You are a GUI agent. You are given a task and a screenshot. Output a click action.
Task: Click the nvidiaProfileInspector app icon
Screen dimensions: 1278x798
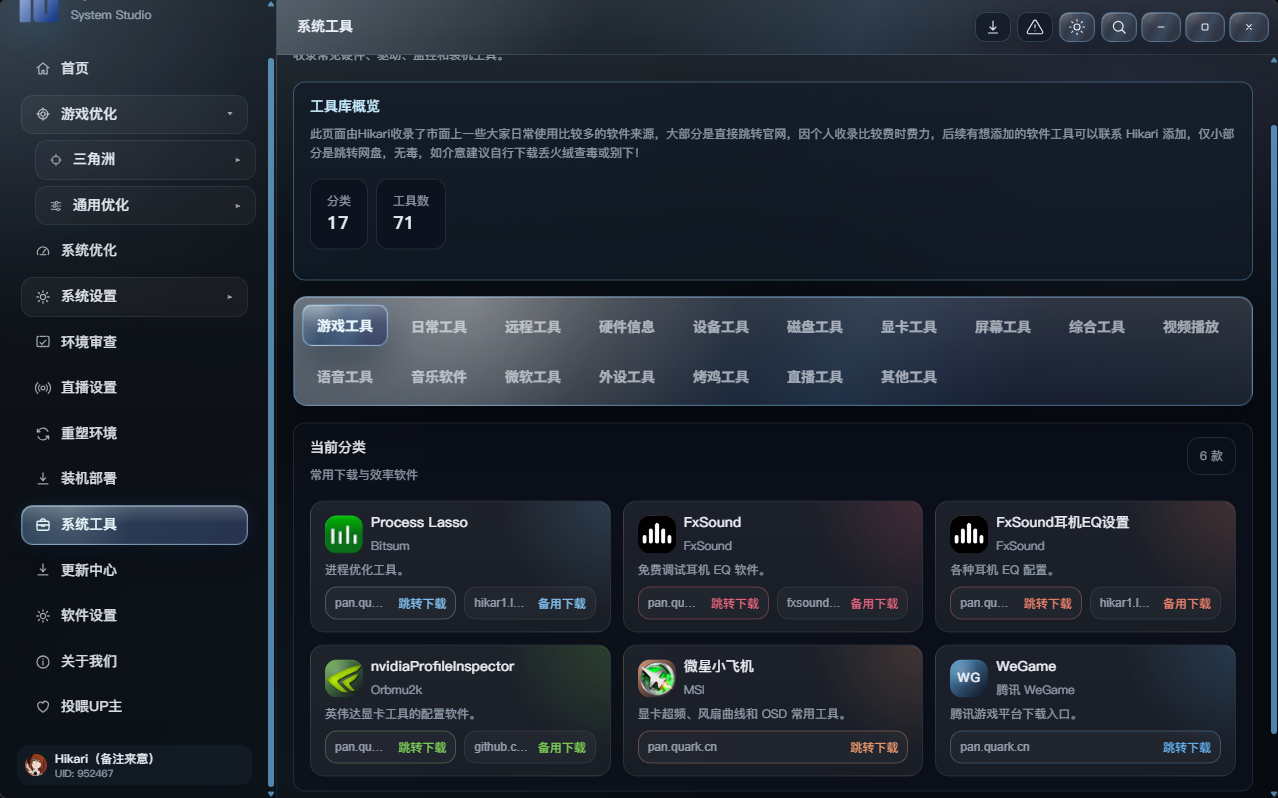[344, 678]
